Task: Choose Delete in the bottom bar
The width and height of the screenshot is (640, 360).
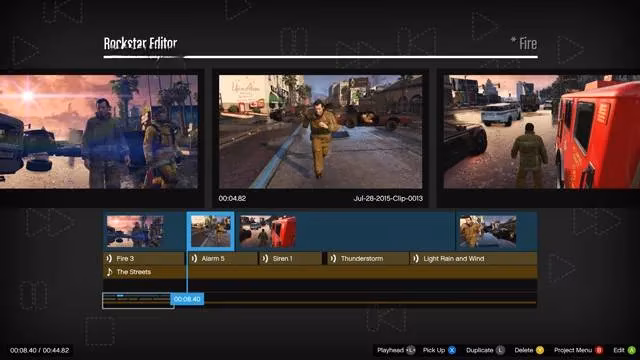Action: 524,350
